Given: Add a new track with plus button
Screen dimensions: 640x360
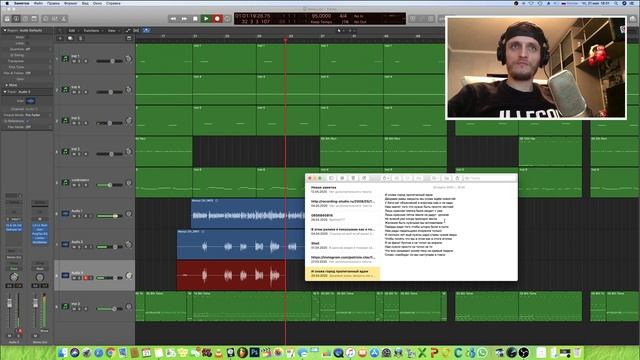Looking at the screenshot, I should (60, 38).
